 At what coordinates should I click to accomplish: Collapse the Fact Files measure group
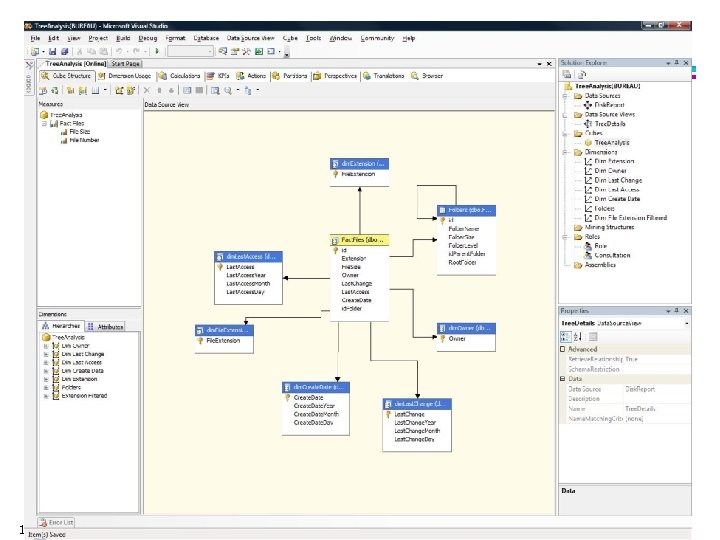43,123
